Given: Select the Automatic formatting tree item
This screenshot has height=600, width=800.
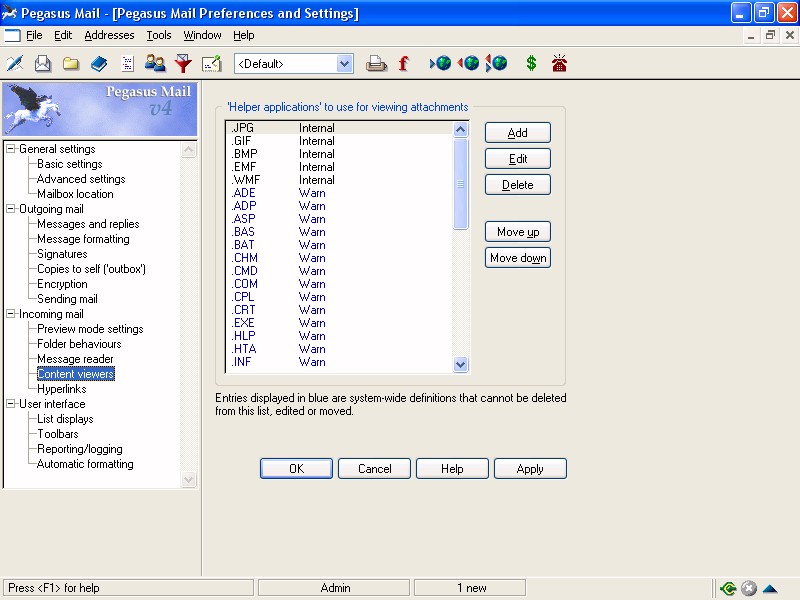Looking at the screenshot, I should point(85,464).
